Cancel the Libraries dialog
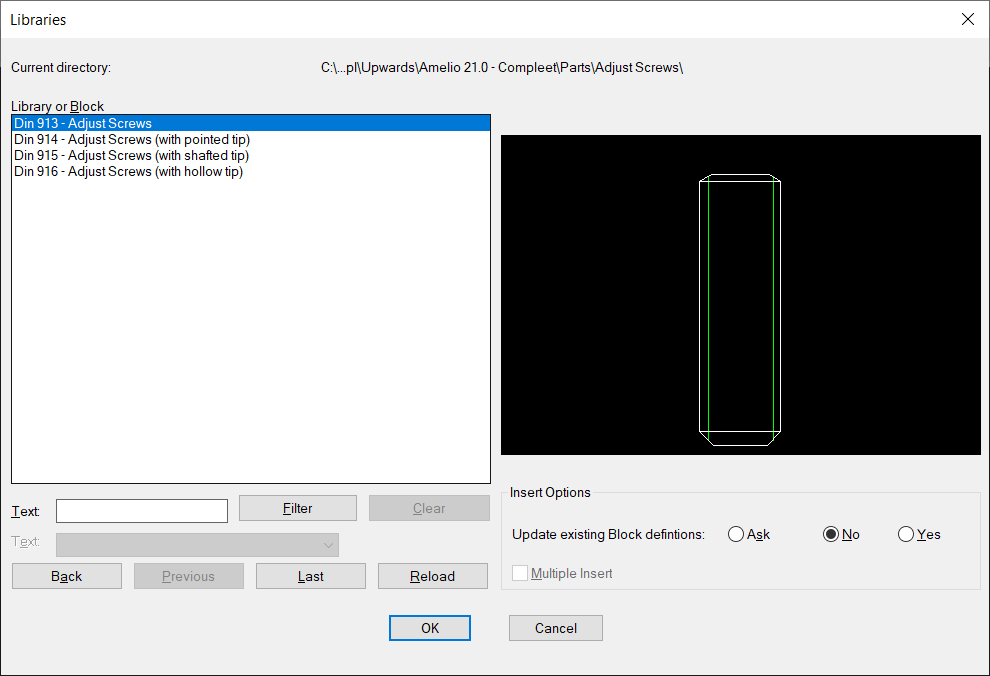The width and height of the screenshot is (990, 676). click(x=556, y=628)
